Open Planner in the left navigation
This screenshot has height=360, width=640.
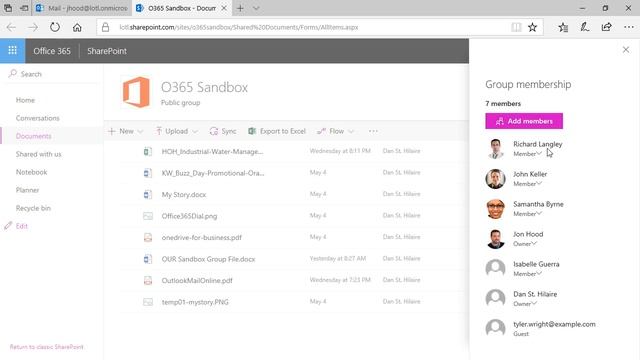[27, 190]
